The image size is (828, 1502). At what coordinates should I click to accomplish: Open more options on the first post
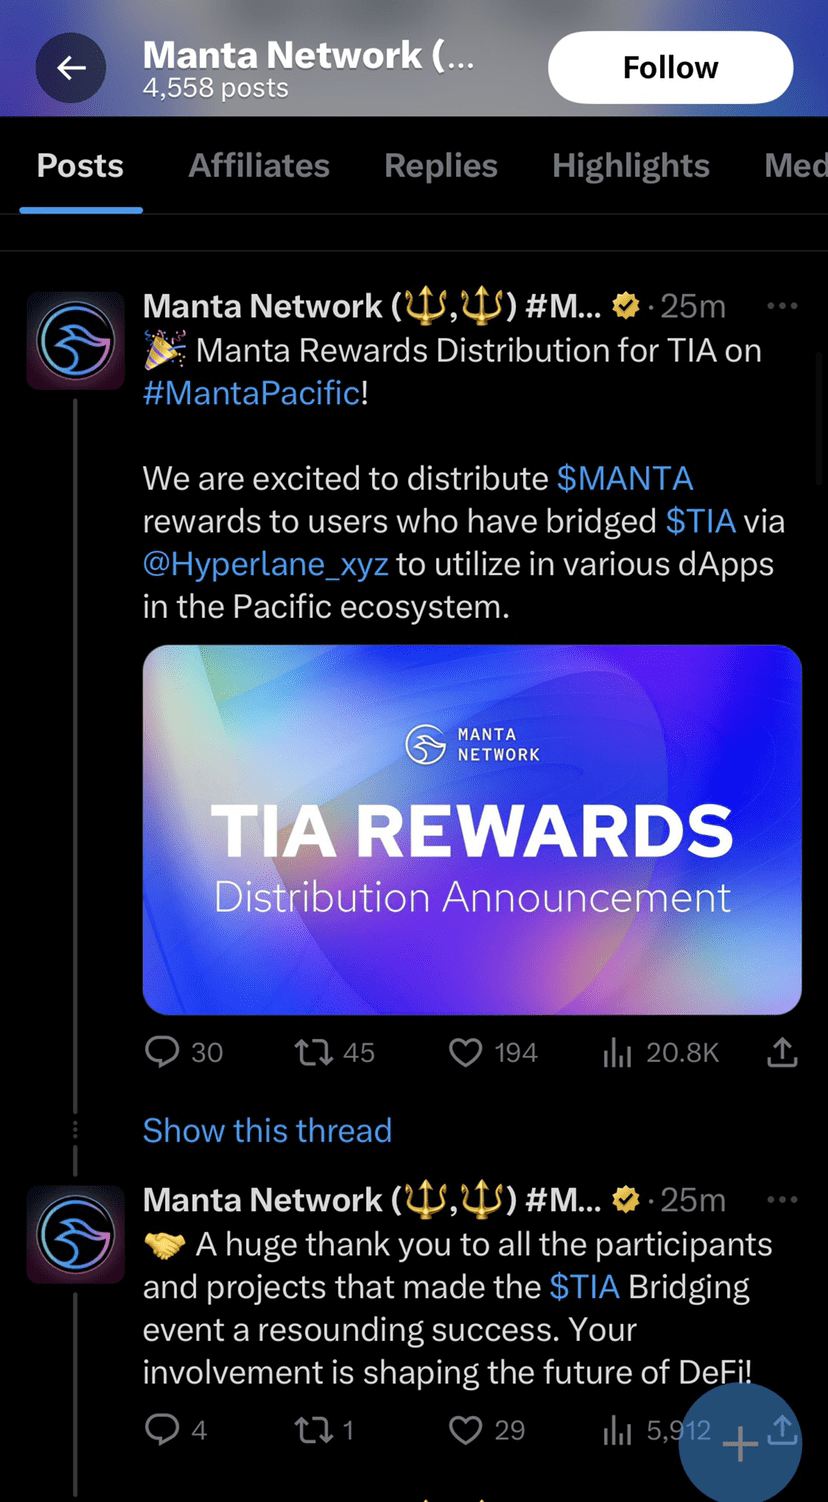782,306
